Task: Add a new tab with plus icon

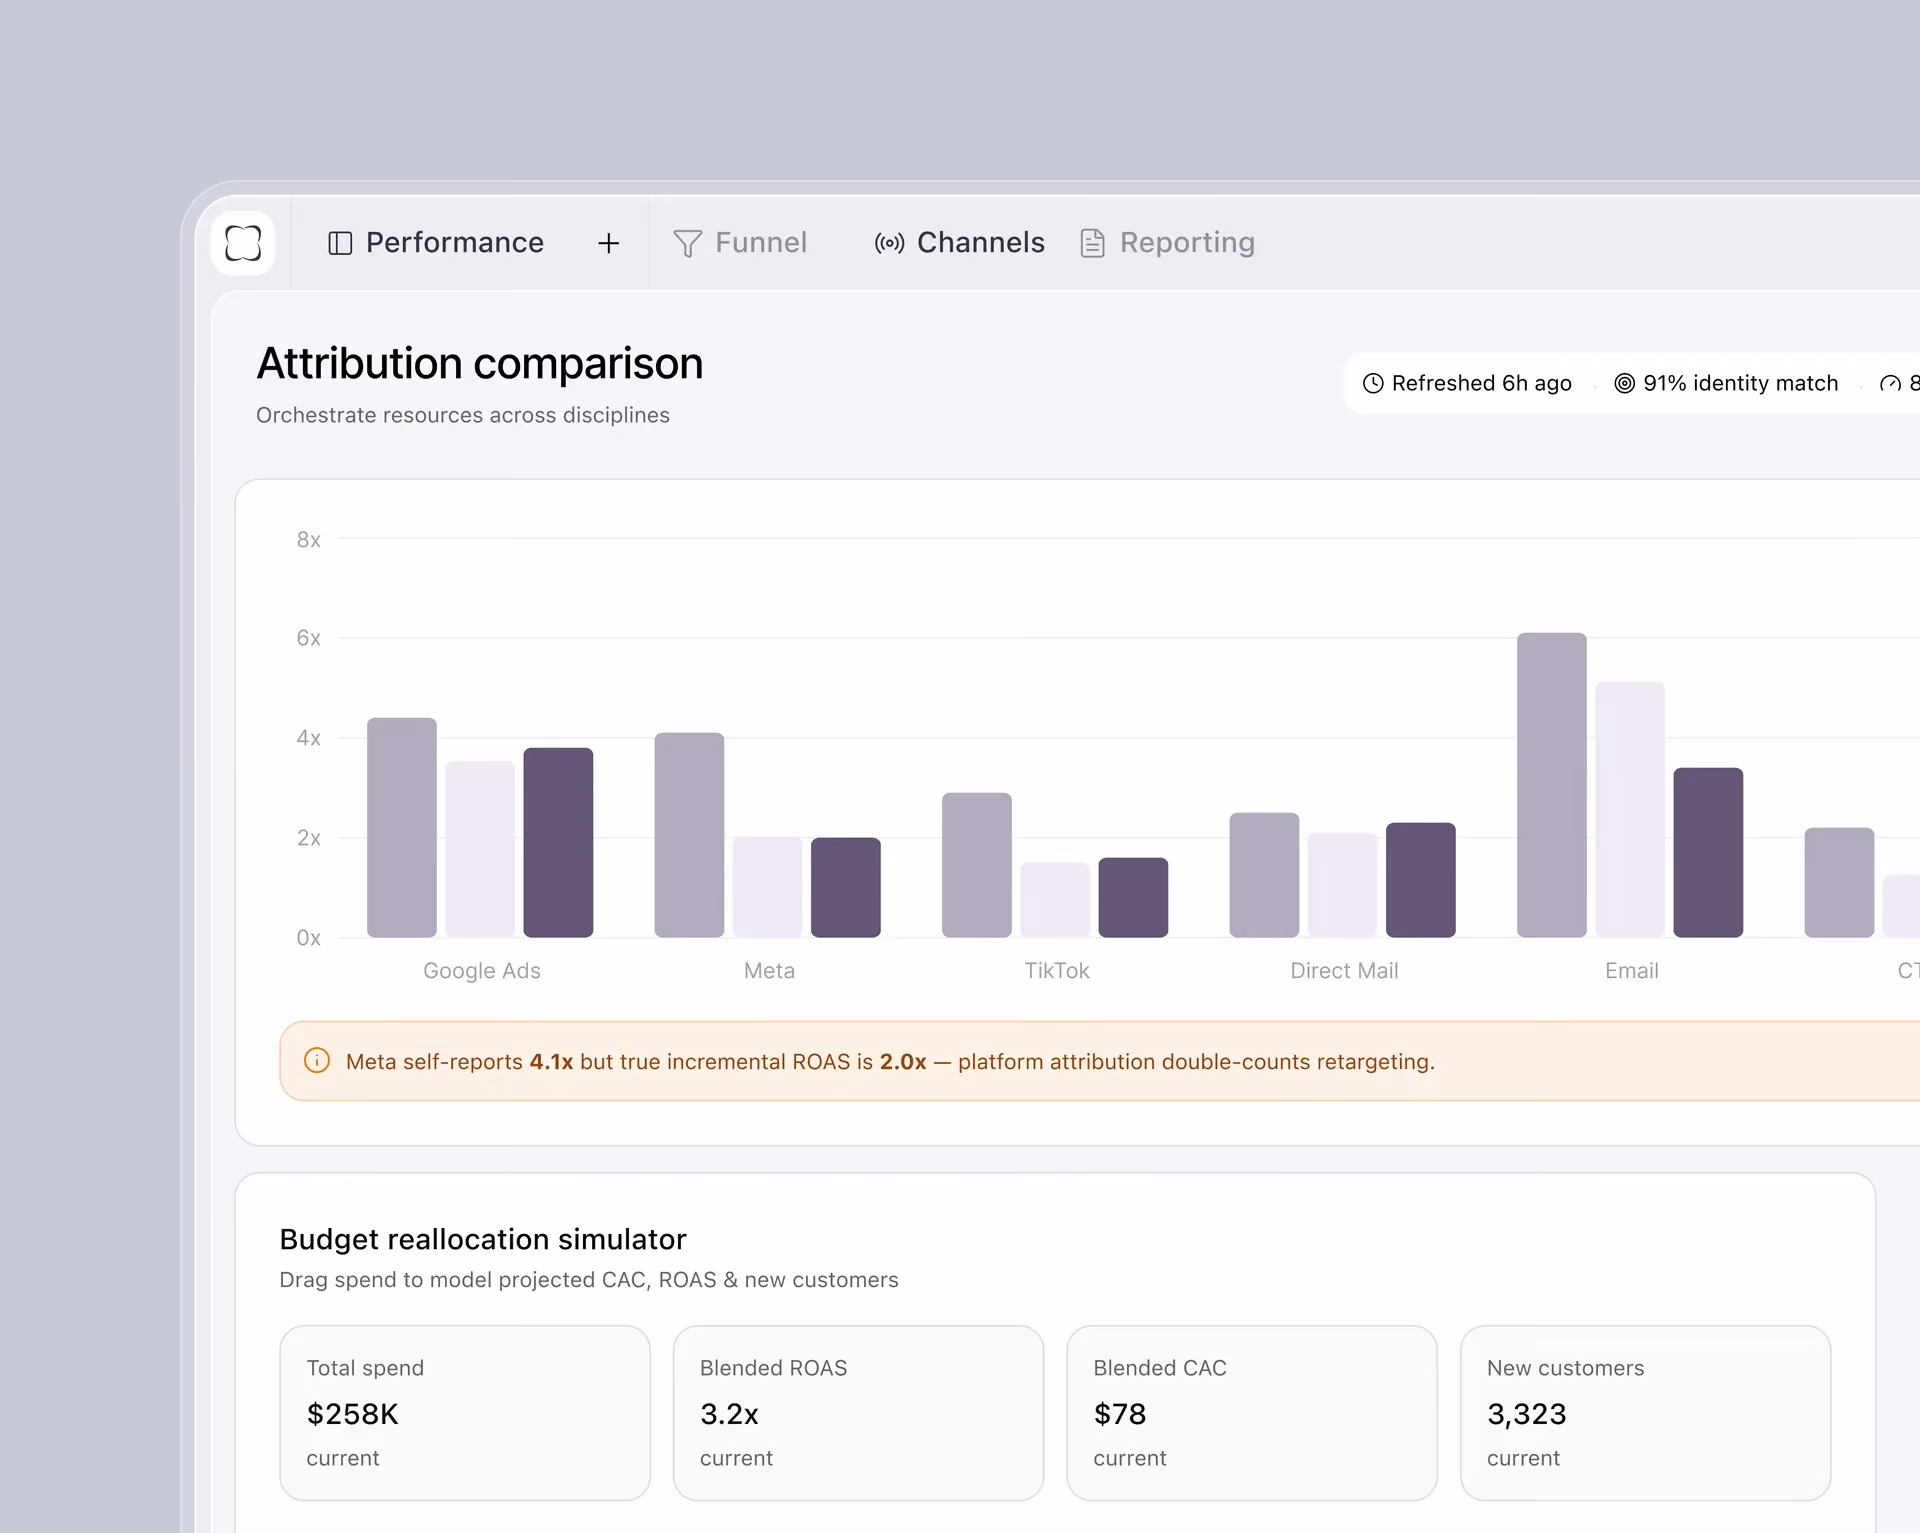Action: point(608,243)
